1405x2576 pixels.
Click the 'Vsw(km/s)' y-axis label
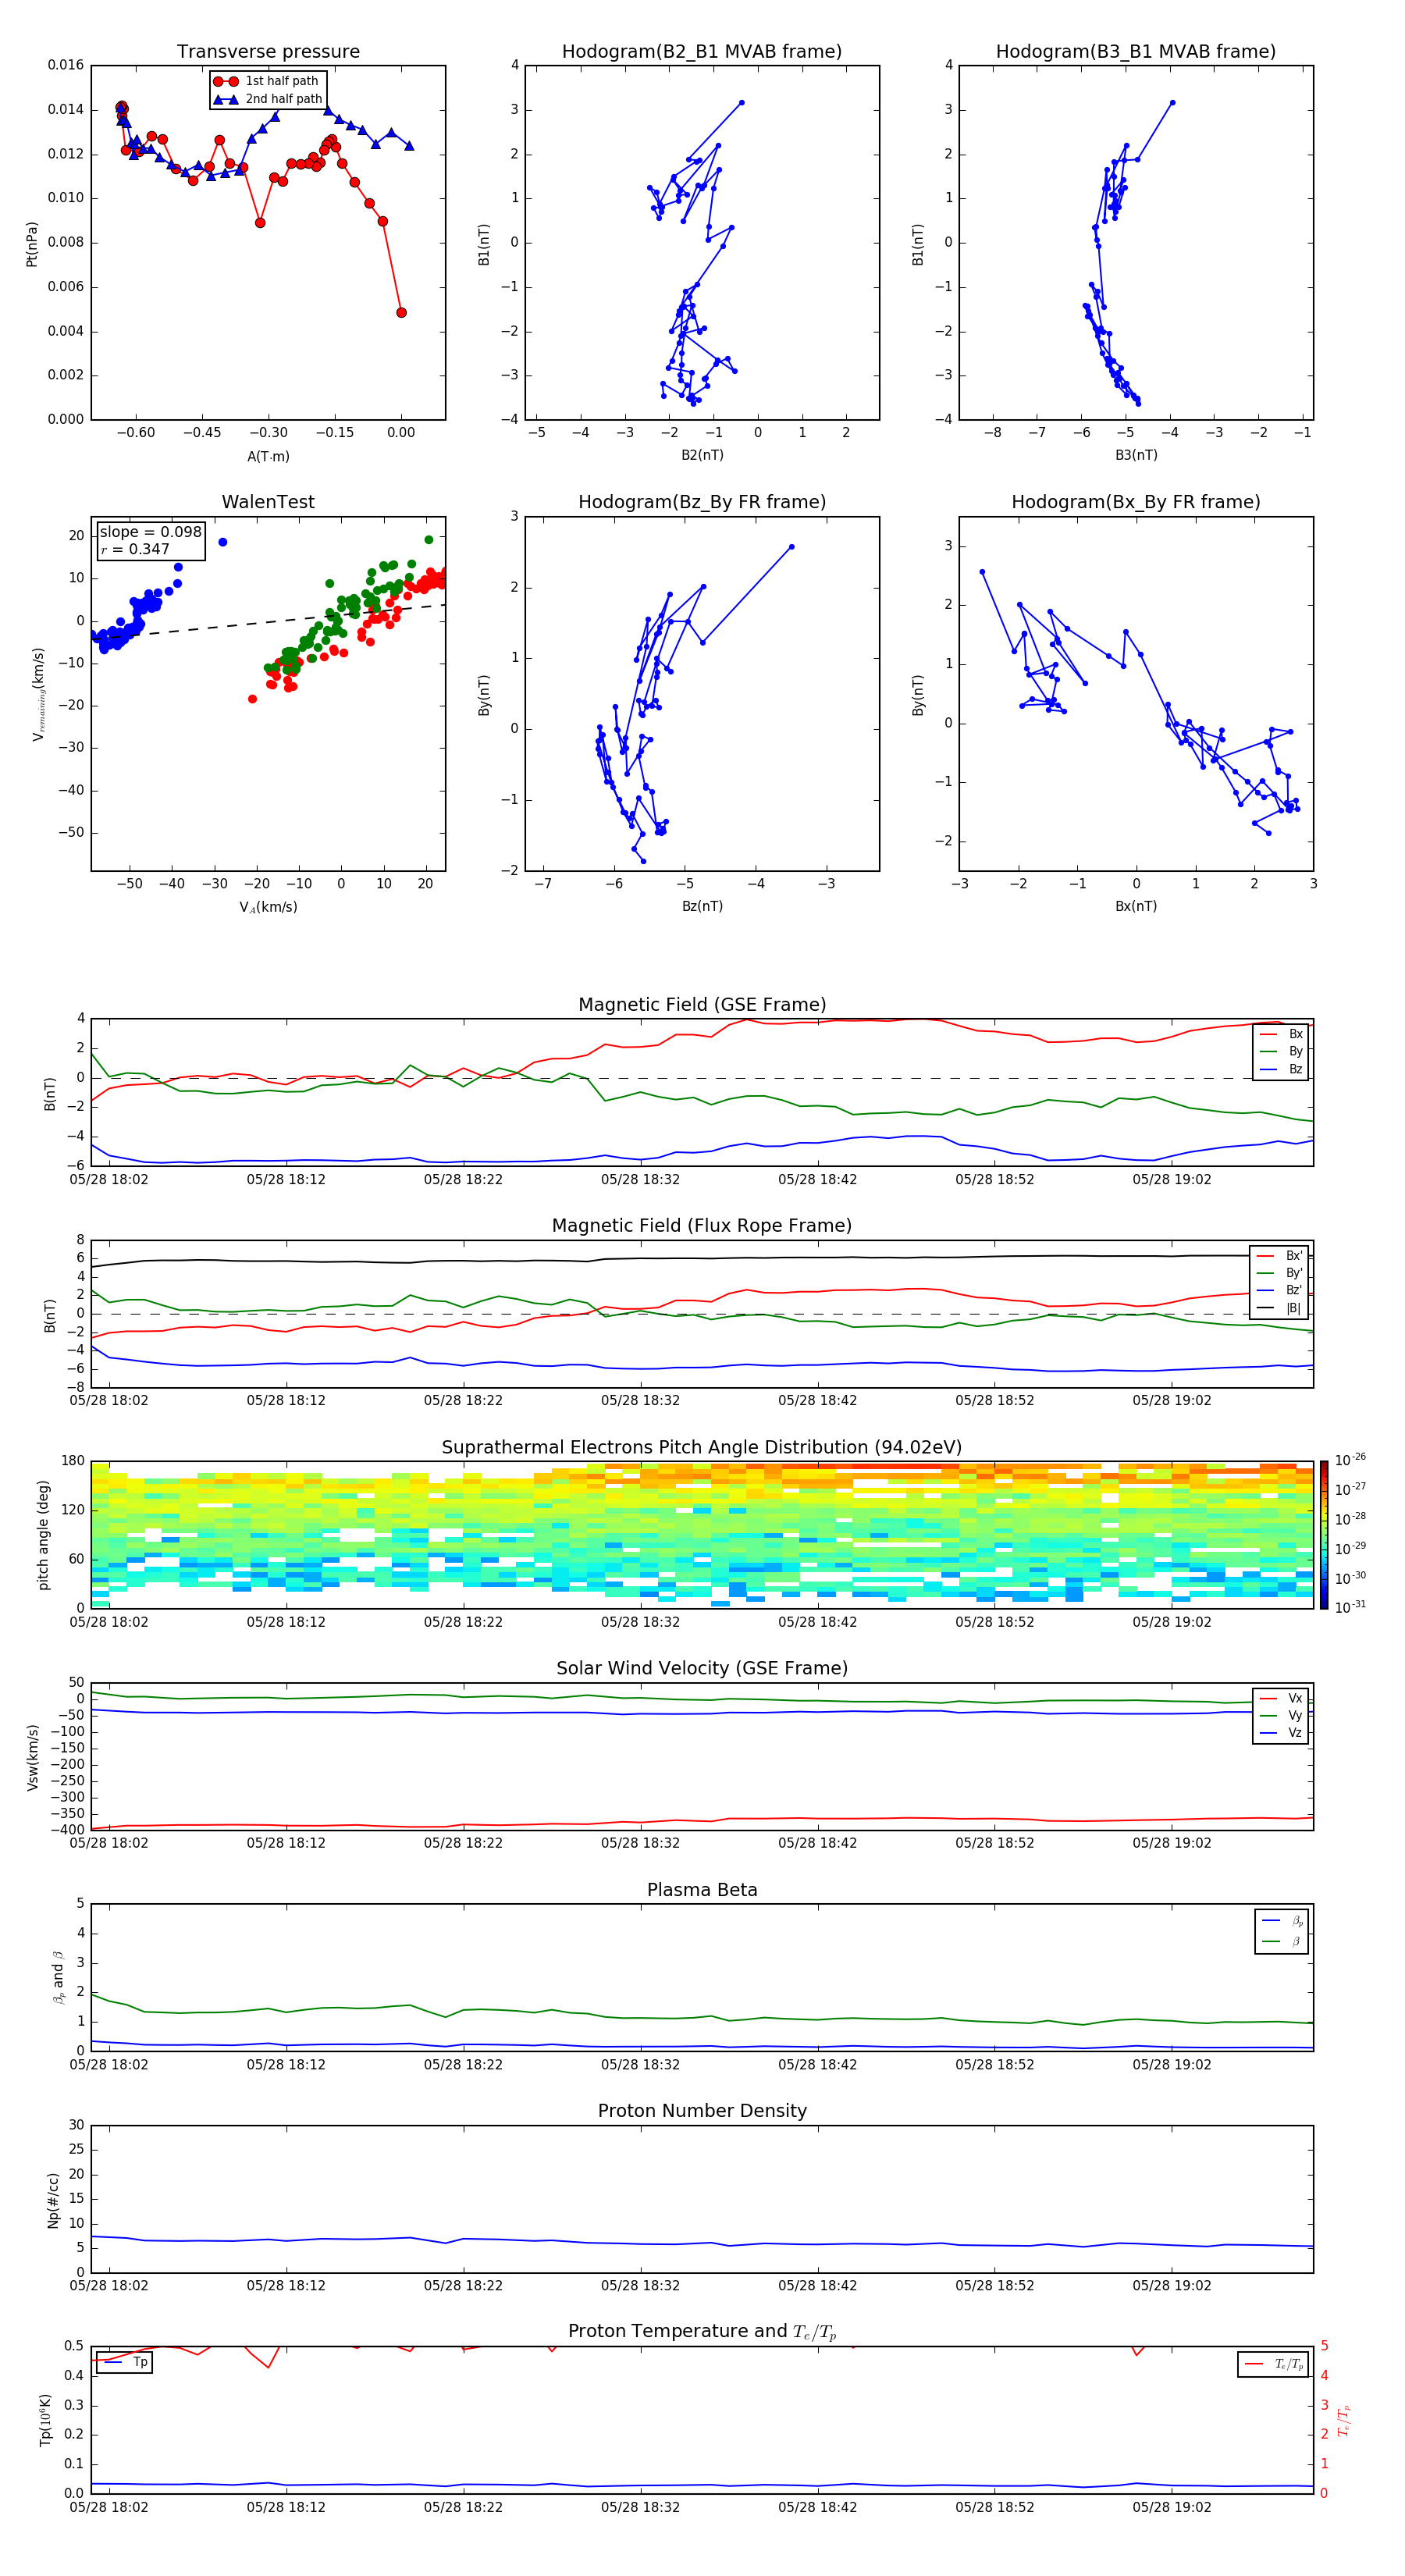coord(32,1757)
